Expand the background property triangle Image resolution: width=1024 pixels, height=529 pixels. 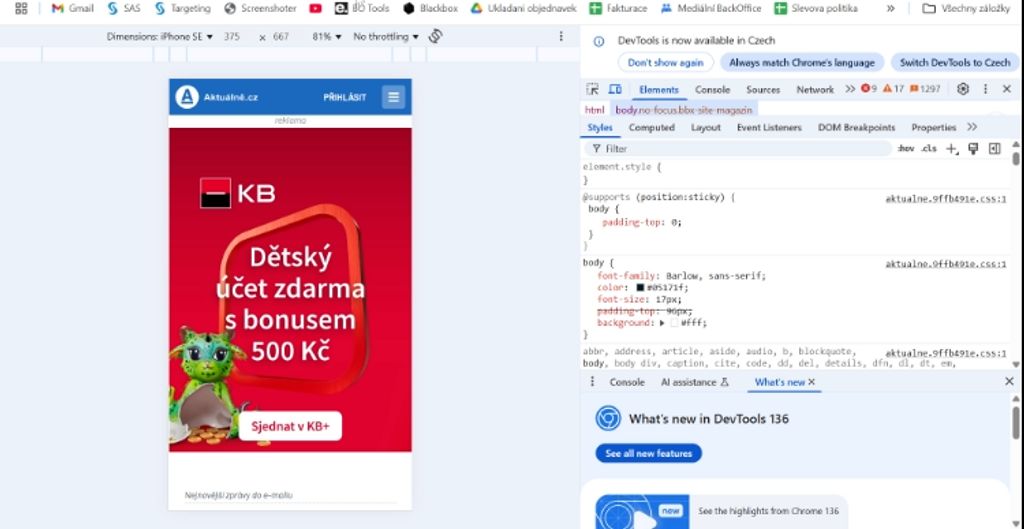(x=662, y=323)
